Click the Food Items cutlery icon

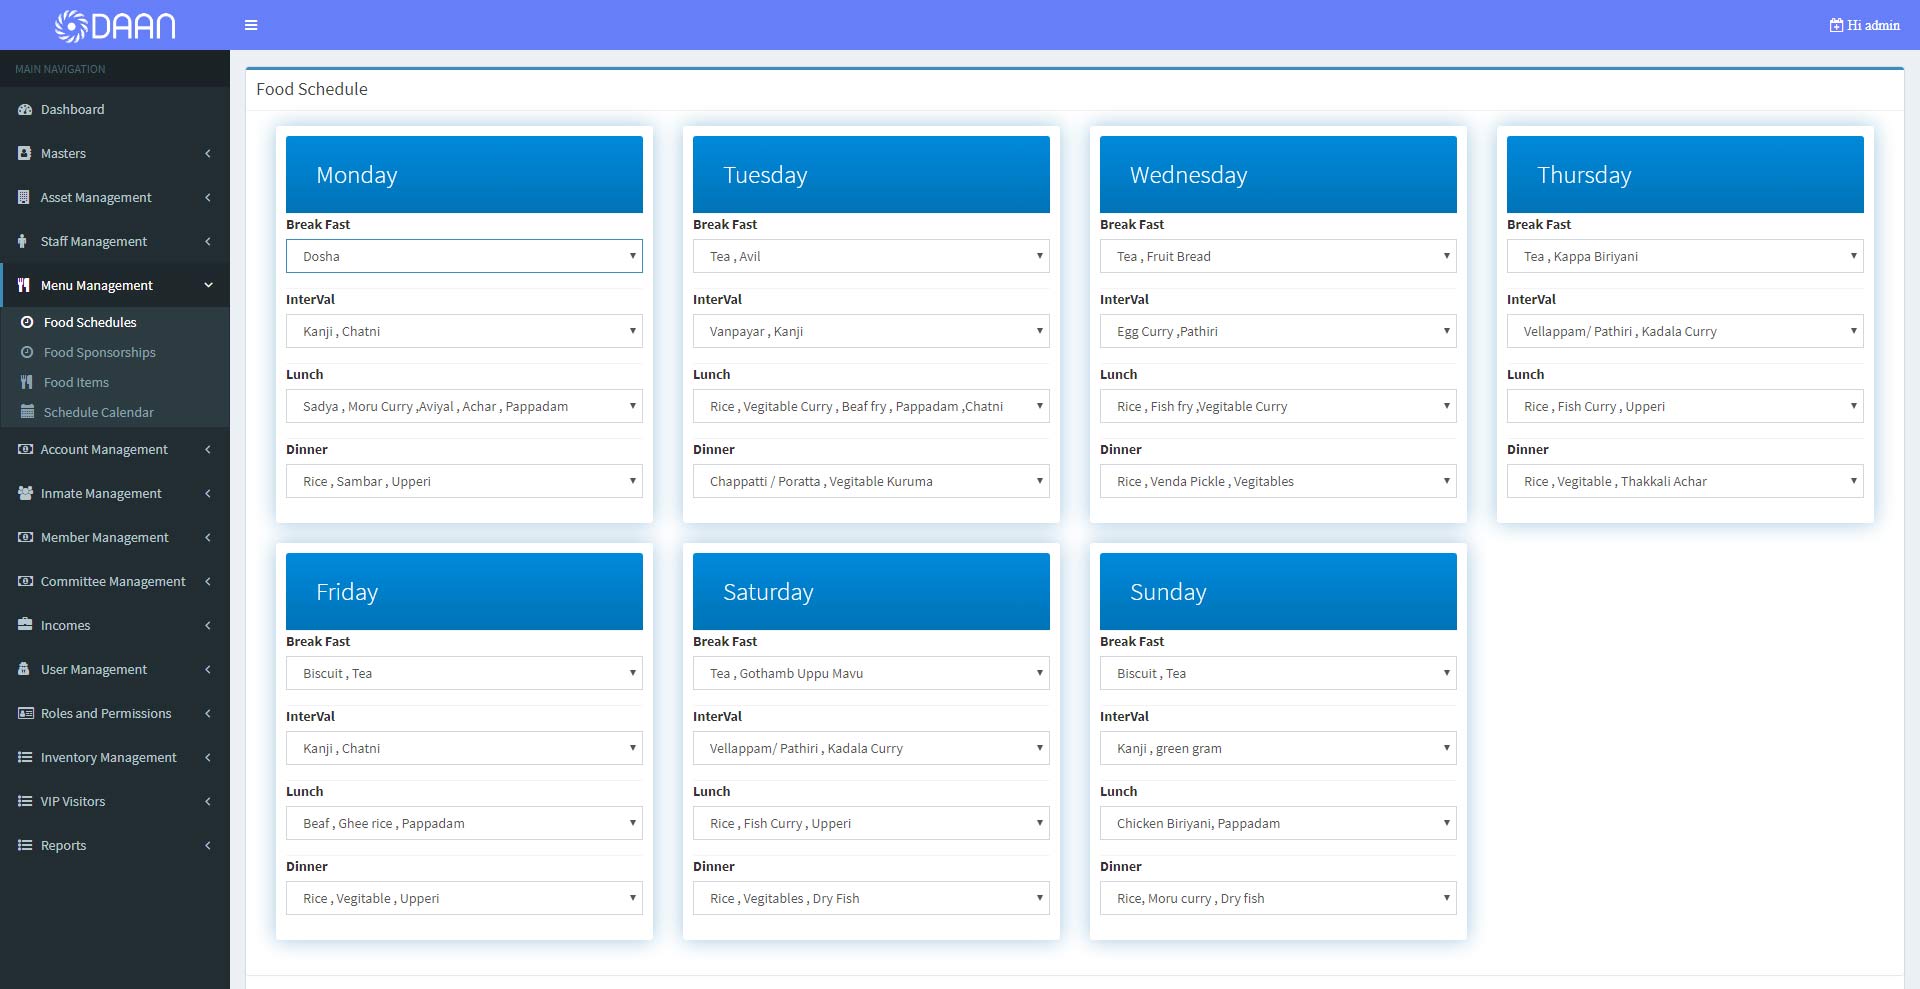[27, 382]
